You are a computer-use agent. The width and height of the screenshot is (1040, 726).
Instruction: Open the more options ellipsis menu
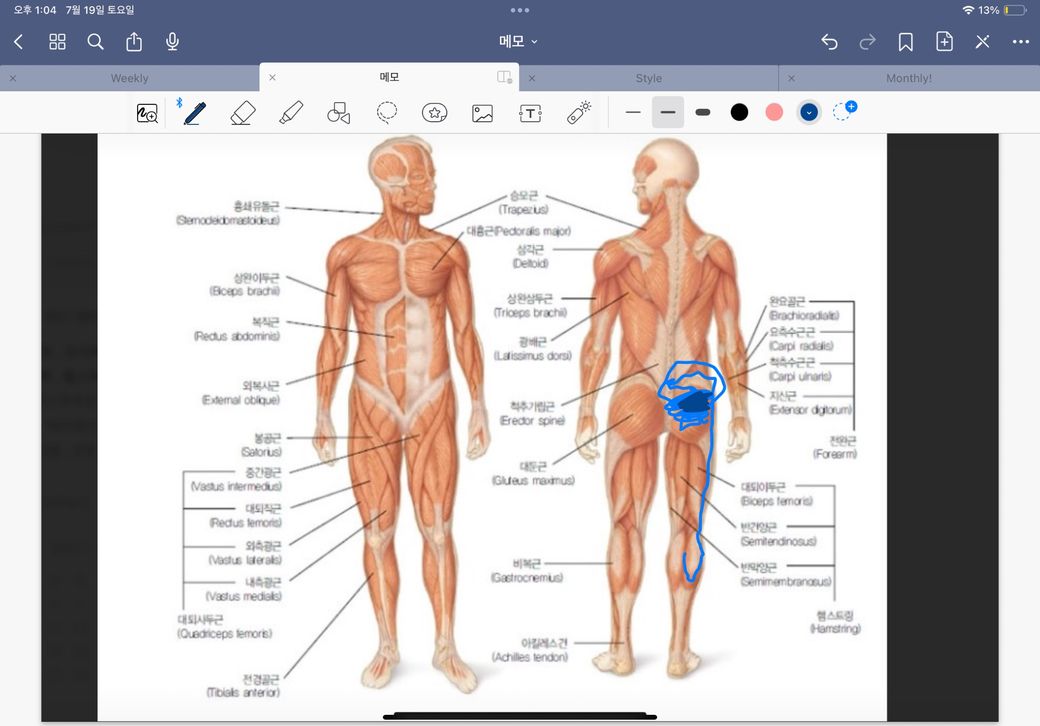pyautogui.click(x=1020, y=41)
